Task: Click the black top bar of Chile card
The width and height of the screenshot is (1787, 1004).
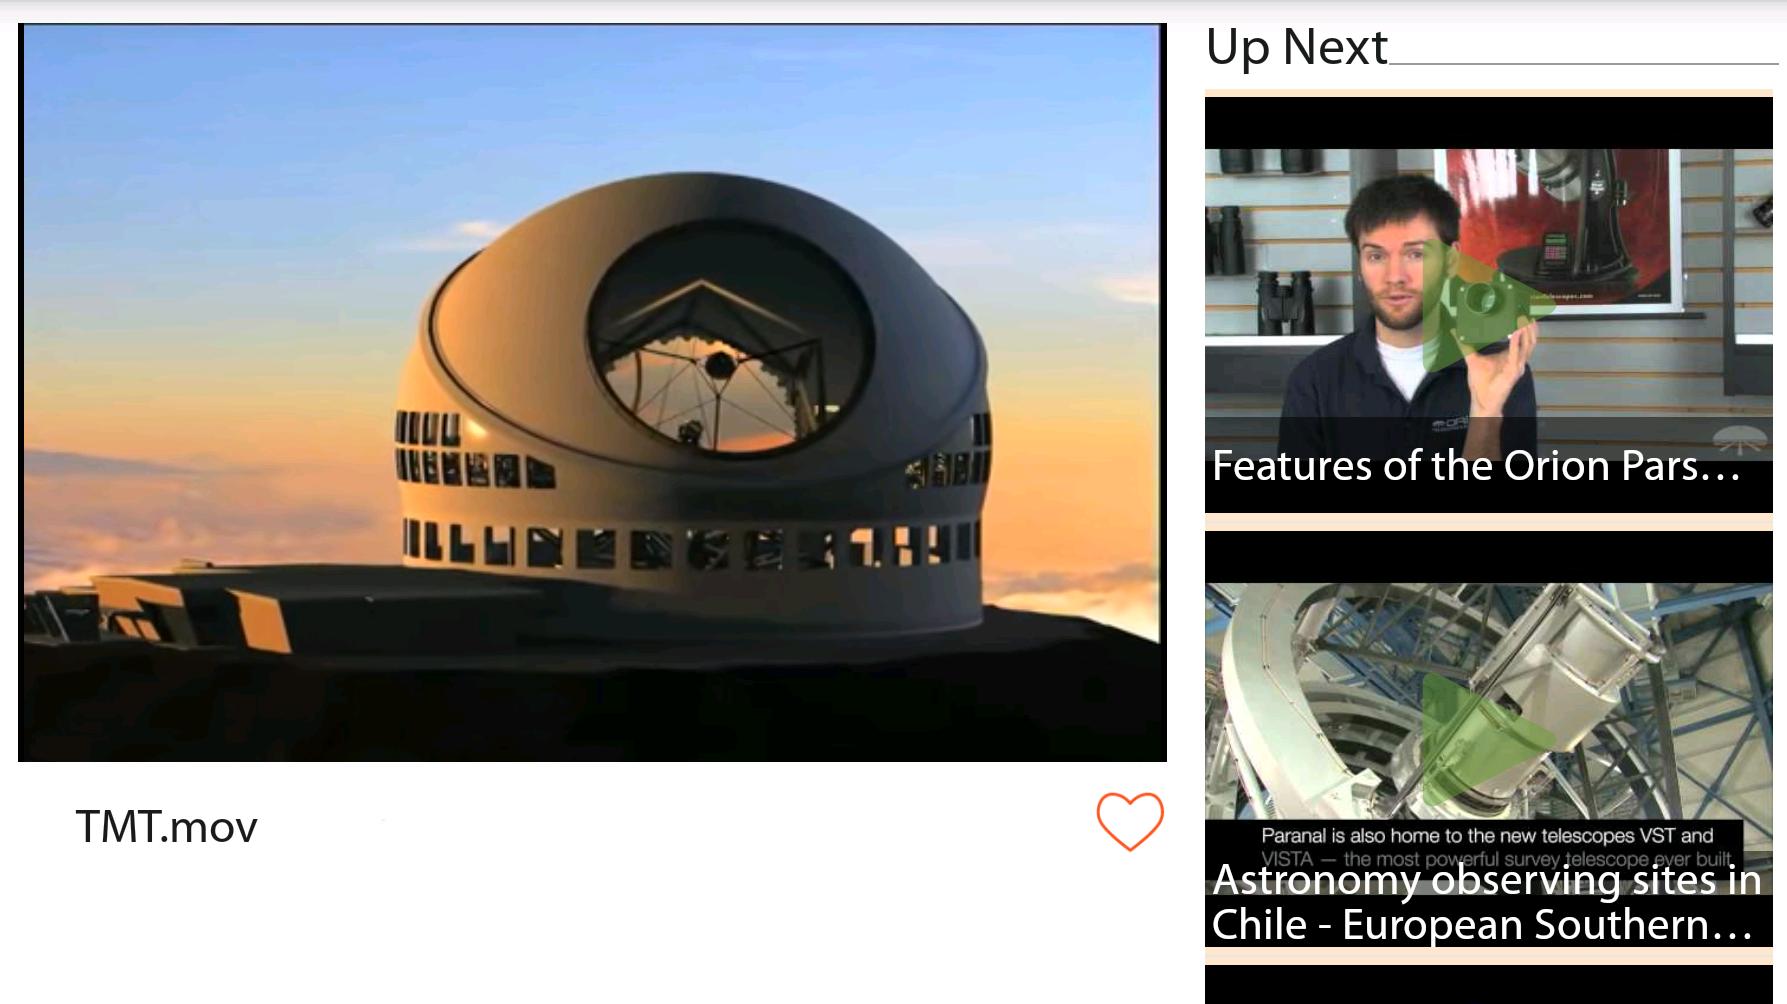Action: [x=1488, y=558]
